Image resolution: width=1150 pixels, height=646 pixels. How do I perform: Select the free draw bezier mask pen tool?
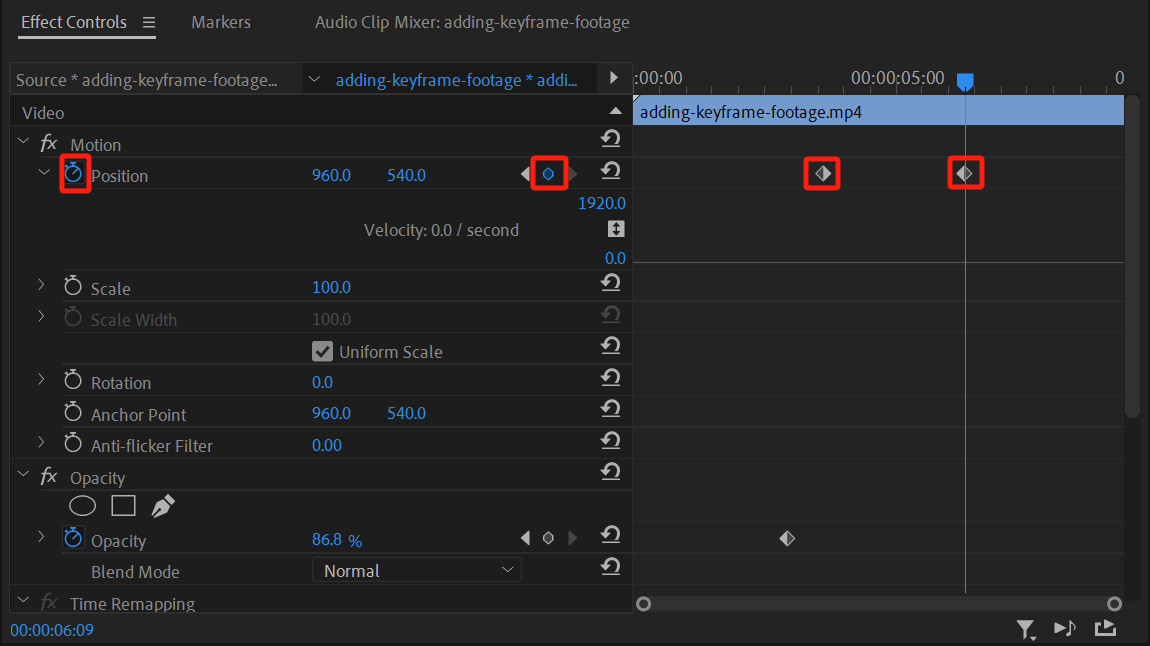162,505
